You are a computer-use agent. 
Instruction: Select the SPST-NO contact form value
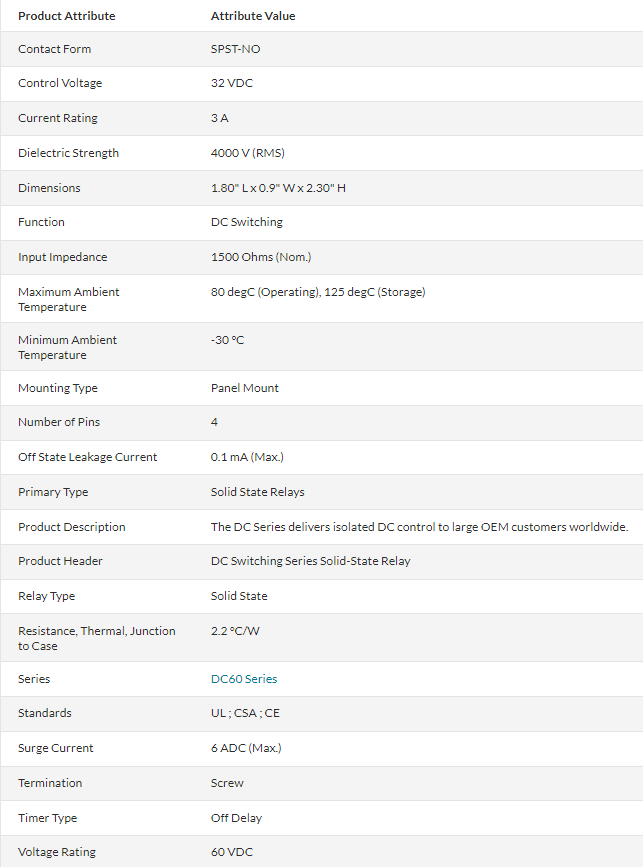[235, 49]
